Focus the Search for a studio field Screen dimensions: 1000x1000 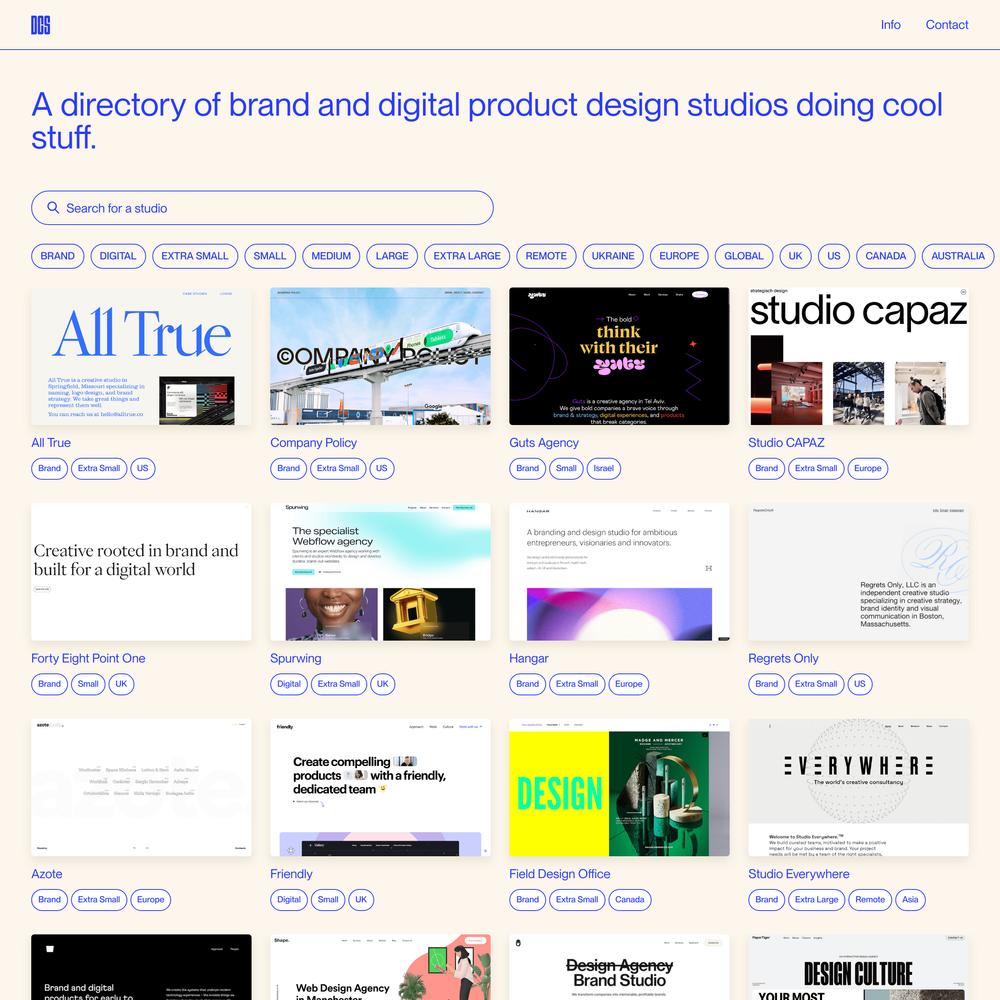point(262,208)
